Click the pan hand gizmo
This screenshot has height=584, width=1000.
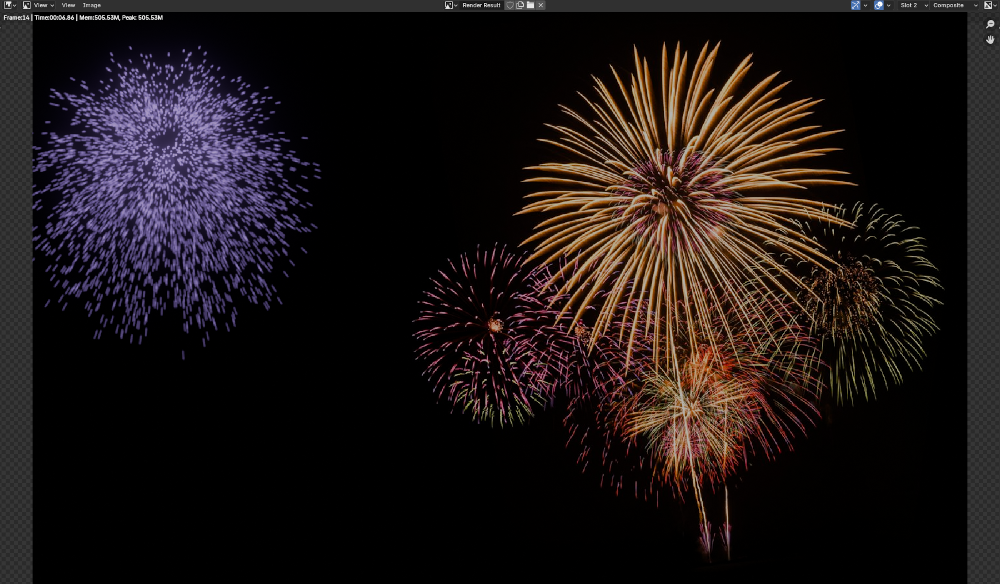coord(990,40)
